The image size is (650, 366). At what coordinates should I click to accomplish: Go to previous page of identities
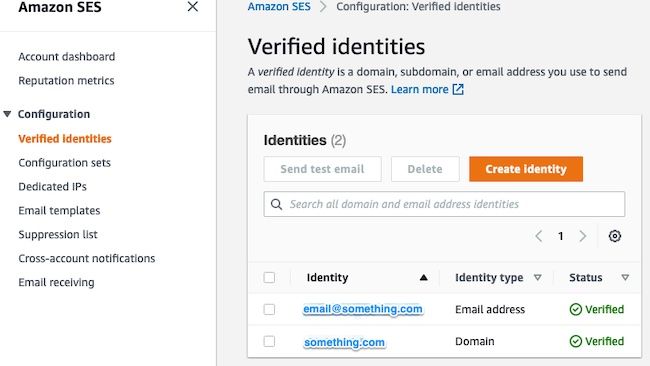tap(538, 236)
